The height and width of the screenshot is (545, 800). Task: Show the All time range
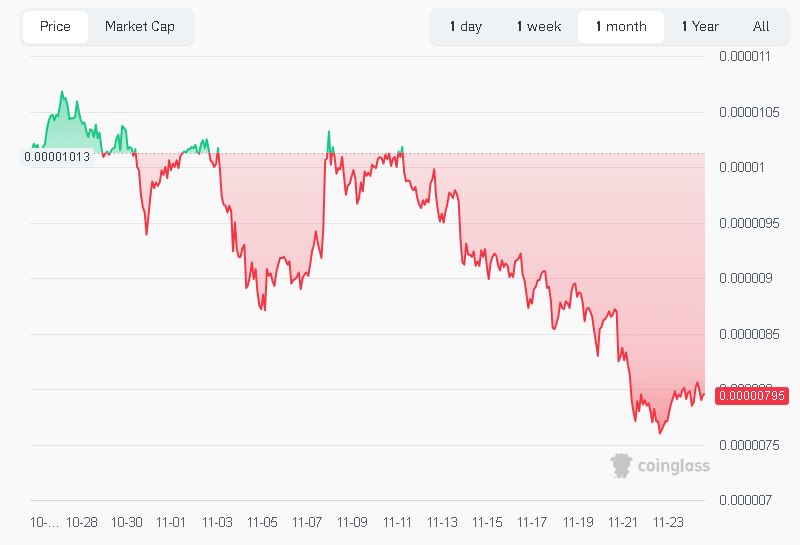[761, 27]
